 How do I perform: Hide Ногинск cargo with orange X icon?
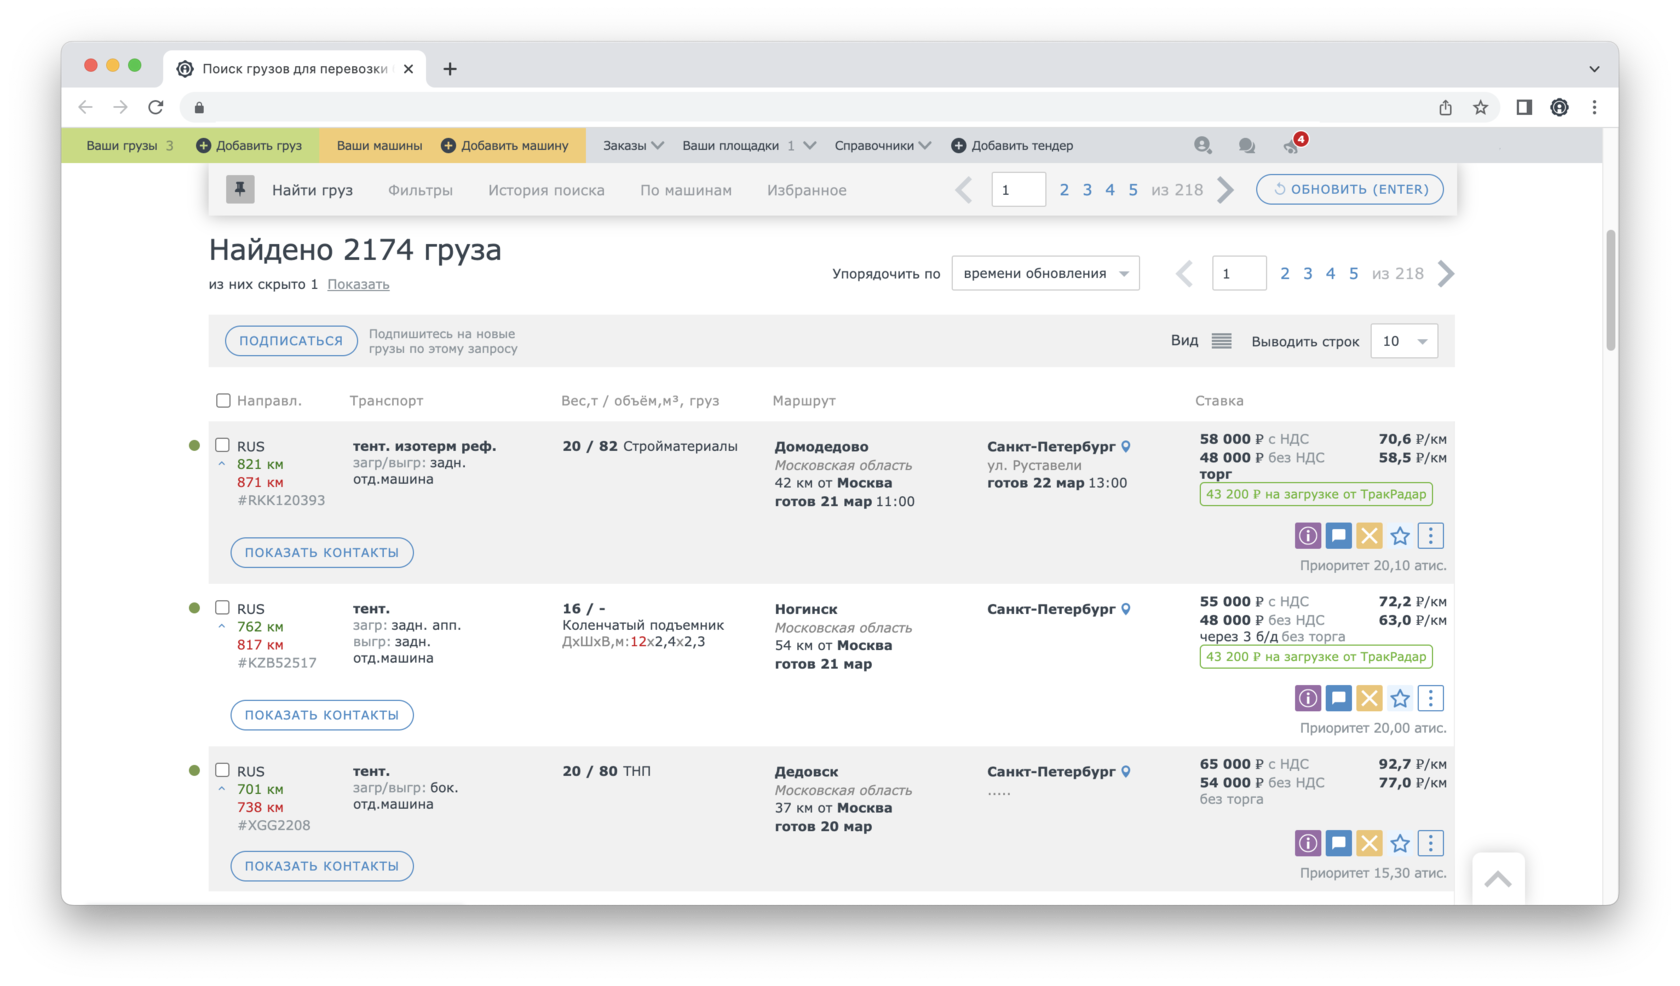1369,698
